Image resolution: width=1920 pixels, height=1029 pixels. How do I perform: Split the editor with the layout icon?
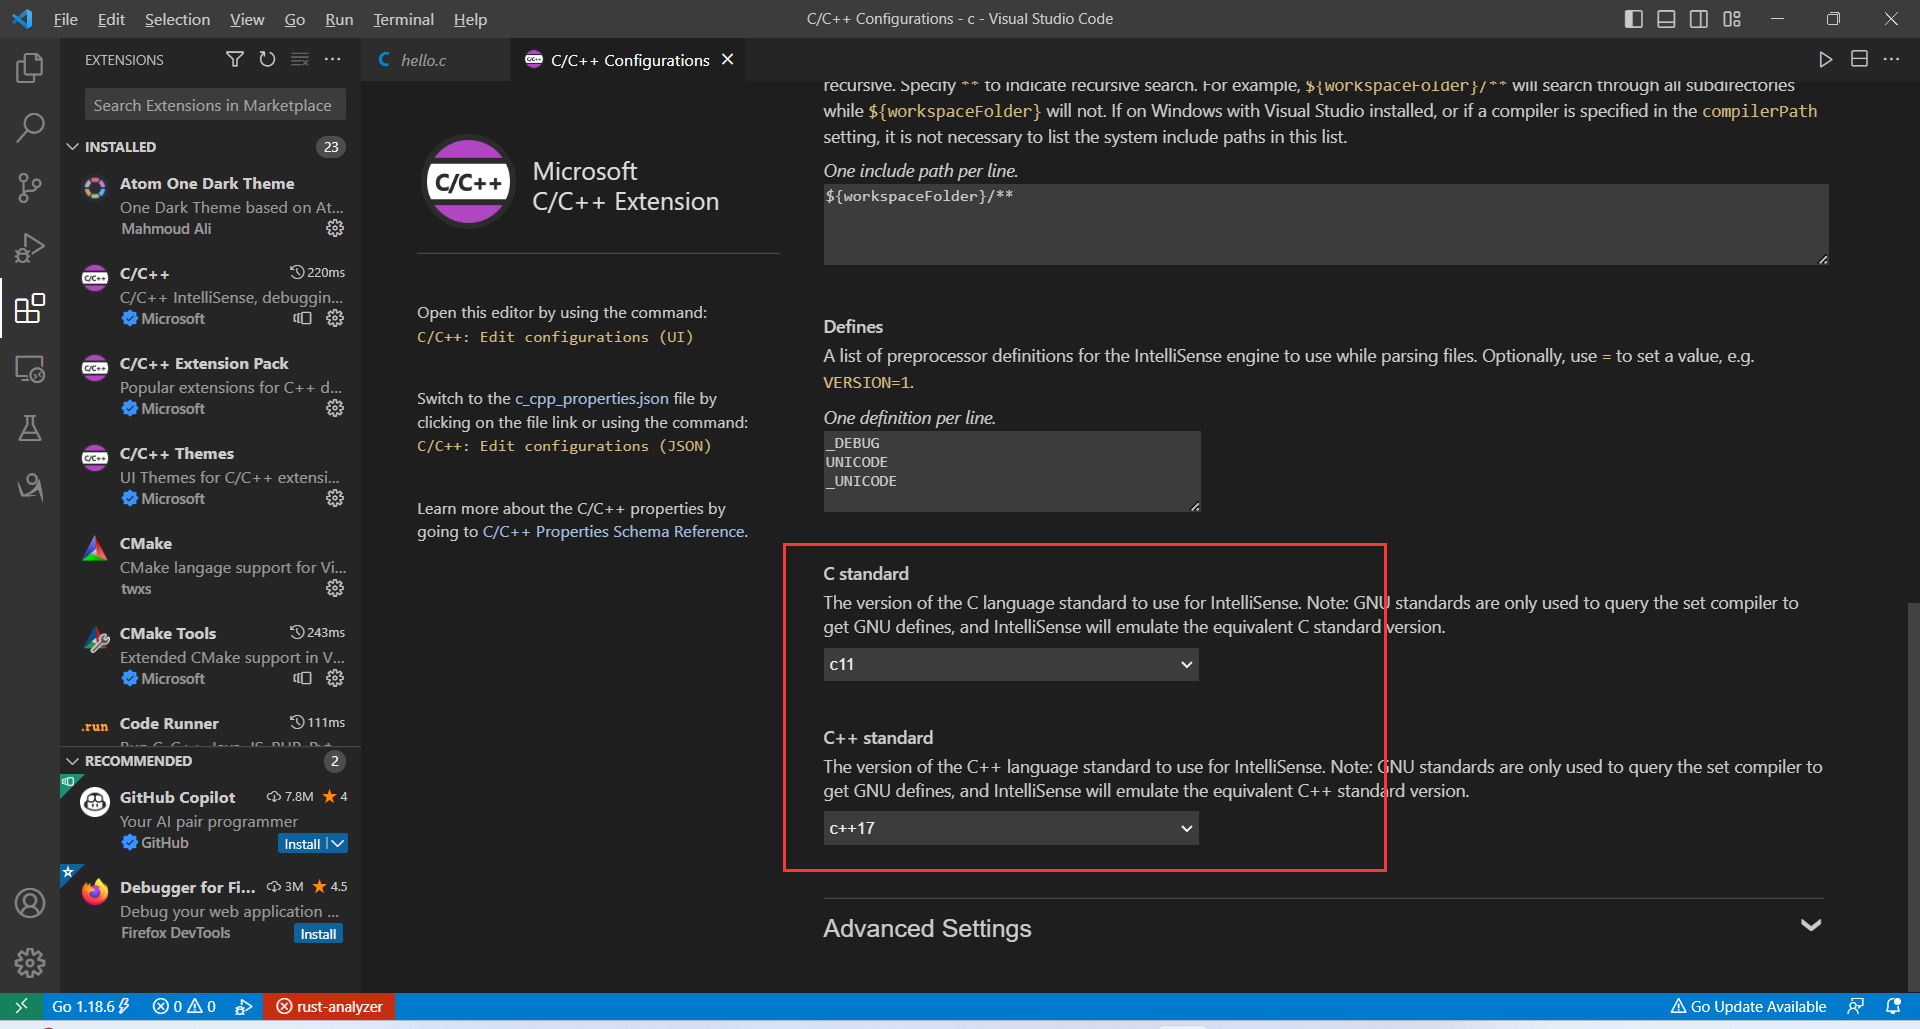(1859, 60)
